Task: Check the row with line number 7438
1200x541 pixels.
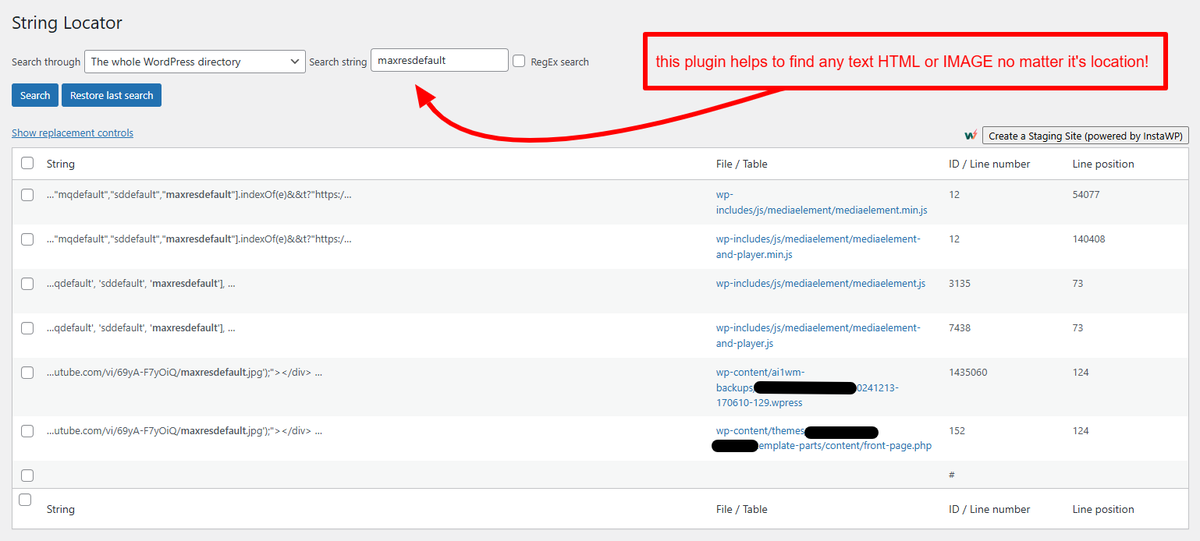Action: (x=27, y=328)
